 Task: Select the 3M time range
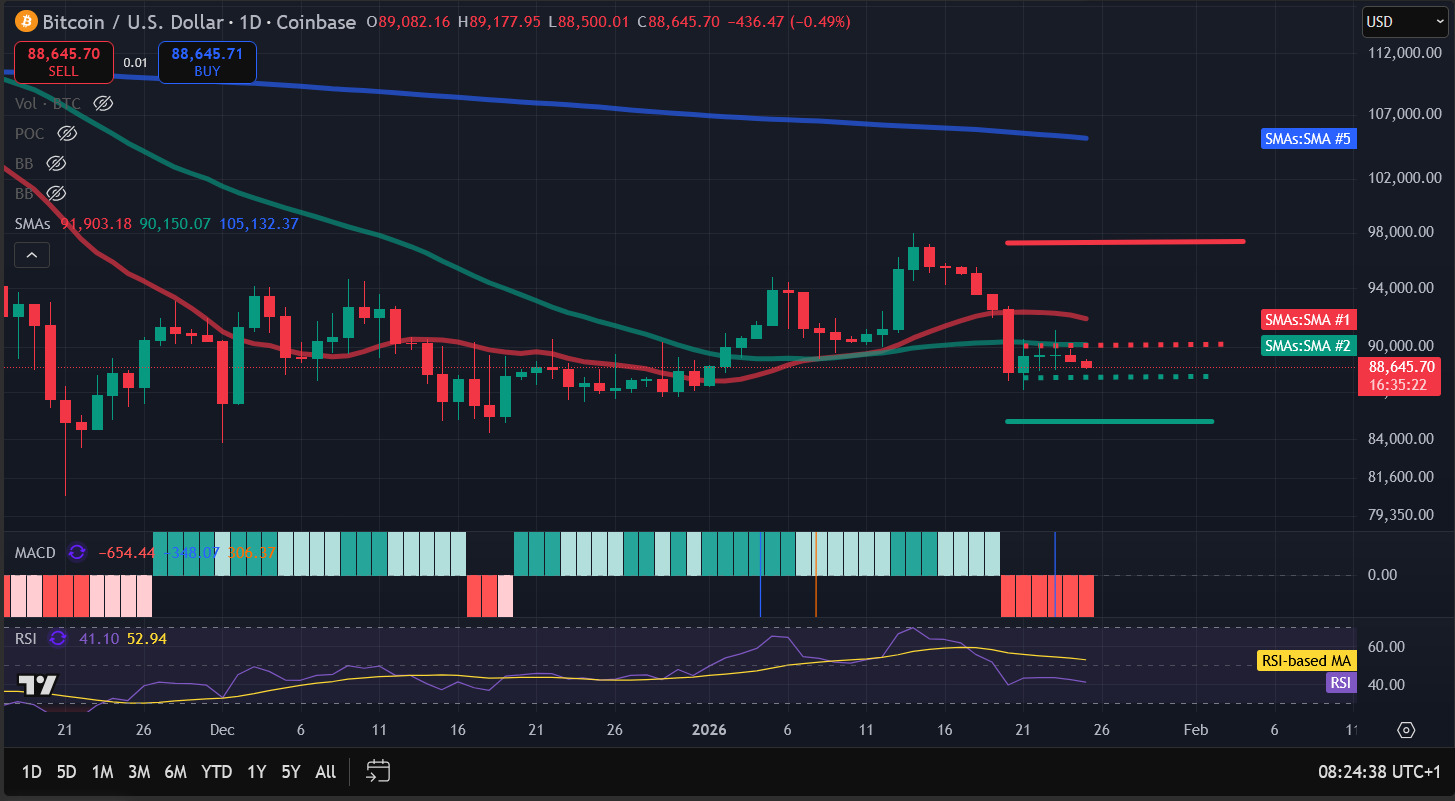pos(139,771)
